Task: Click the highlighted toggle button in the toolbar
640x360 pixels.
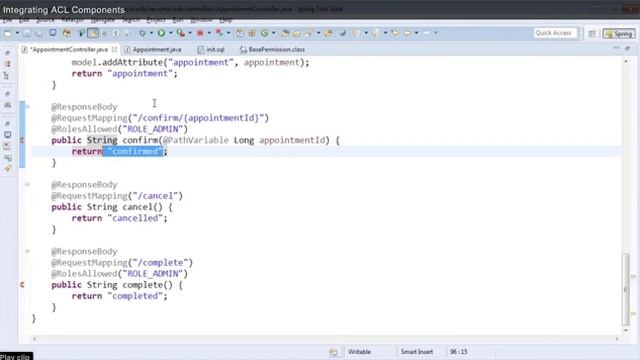Action: pyautogui.click(x=93, y=33)
